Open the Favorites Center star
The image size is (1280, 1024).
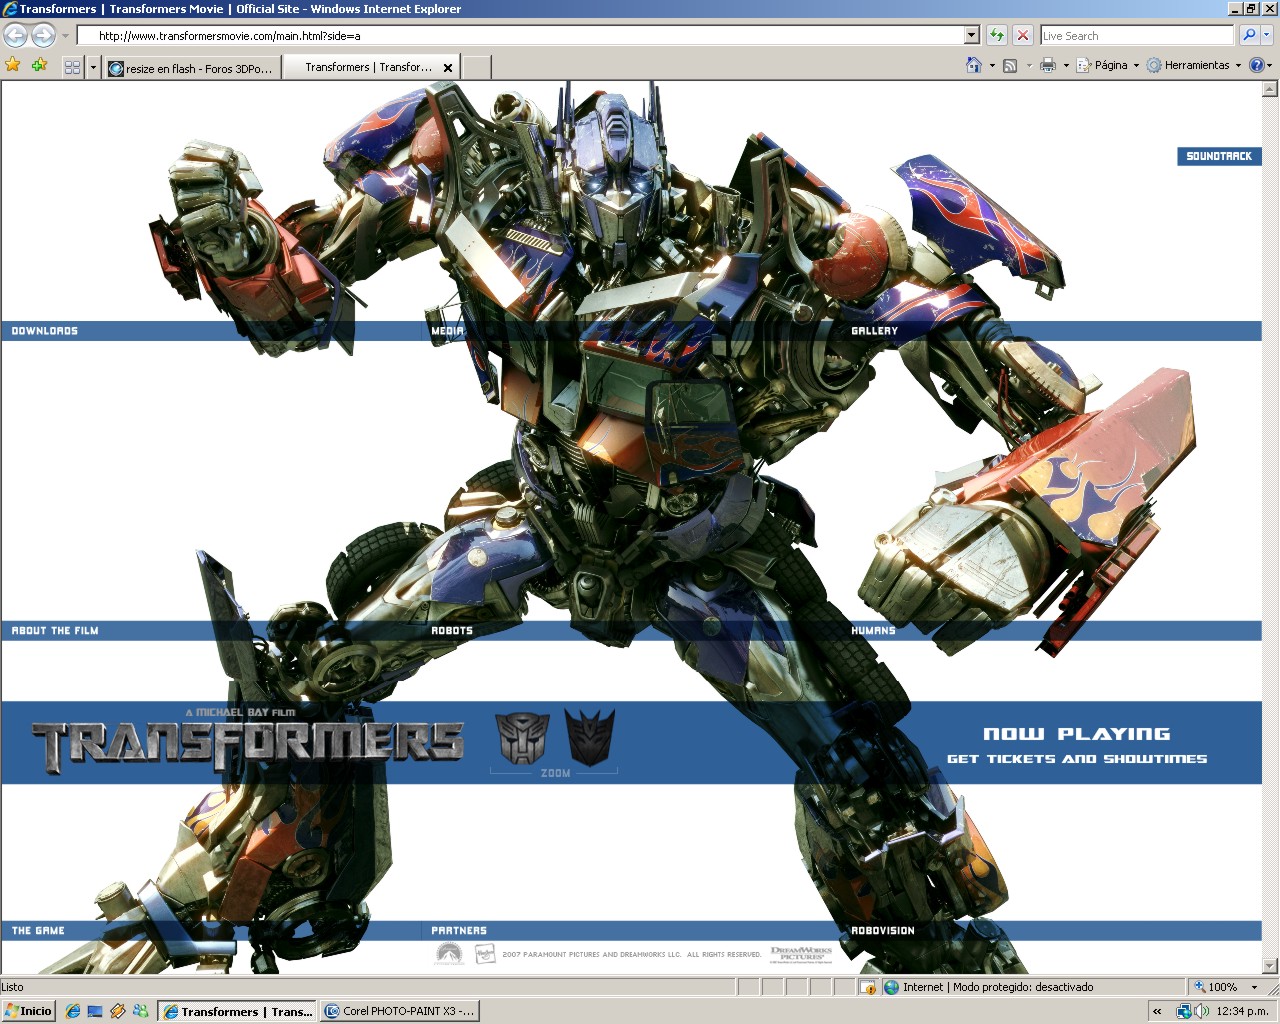click(13, 66)
